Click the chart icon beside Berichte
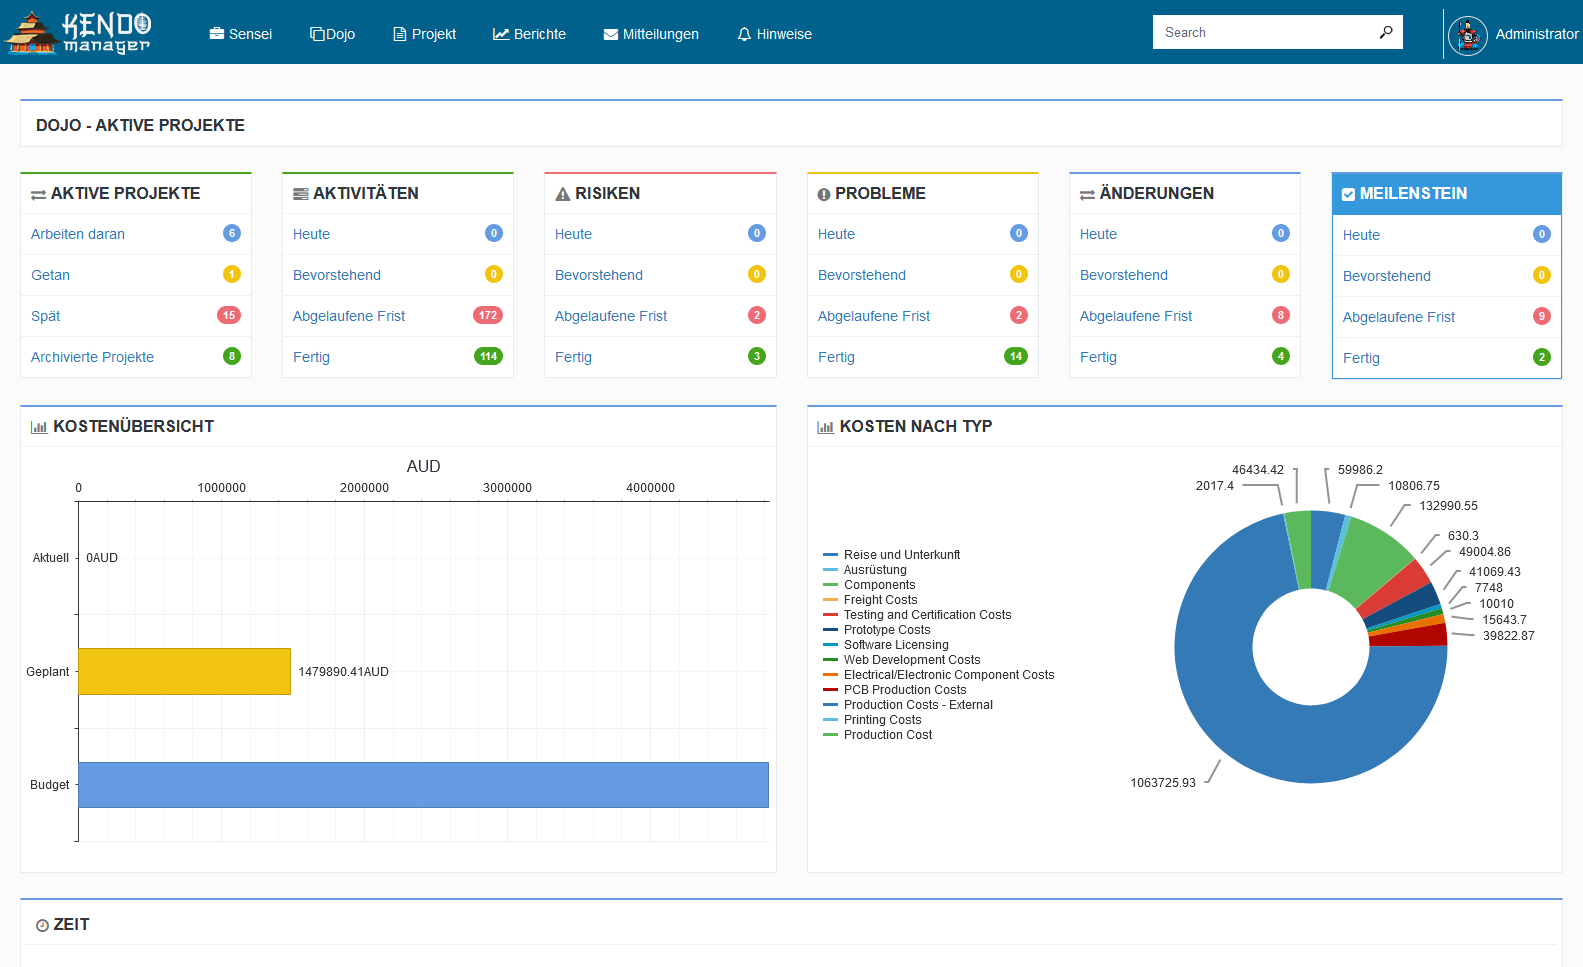 pyautogui.click(x=501, y=34)
